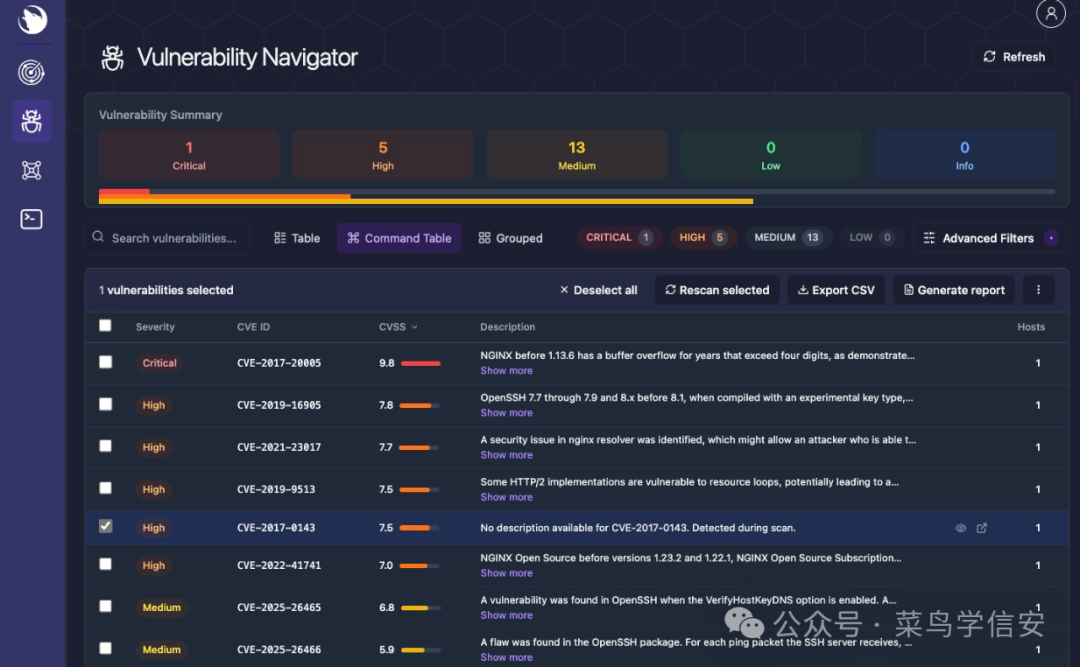Screen dimensions: 1080x667
Task: Click the CVSS 9.8 score bar
Action: point(420,363)
